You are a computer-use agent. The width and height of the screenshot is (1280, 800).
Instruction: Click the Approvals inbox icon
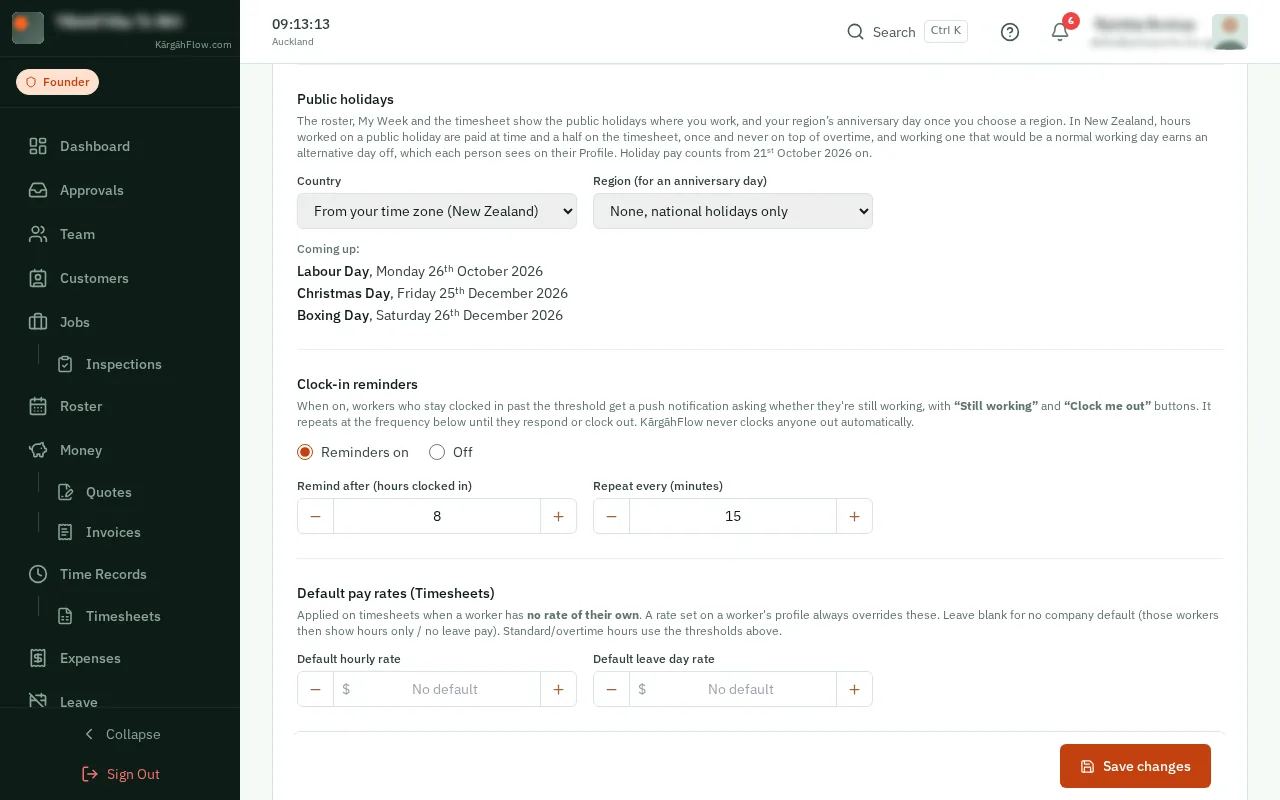click(x=38, y=190)
